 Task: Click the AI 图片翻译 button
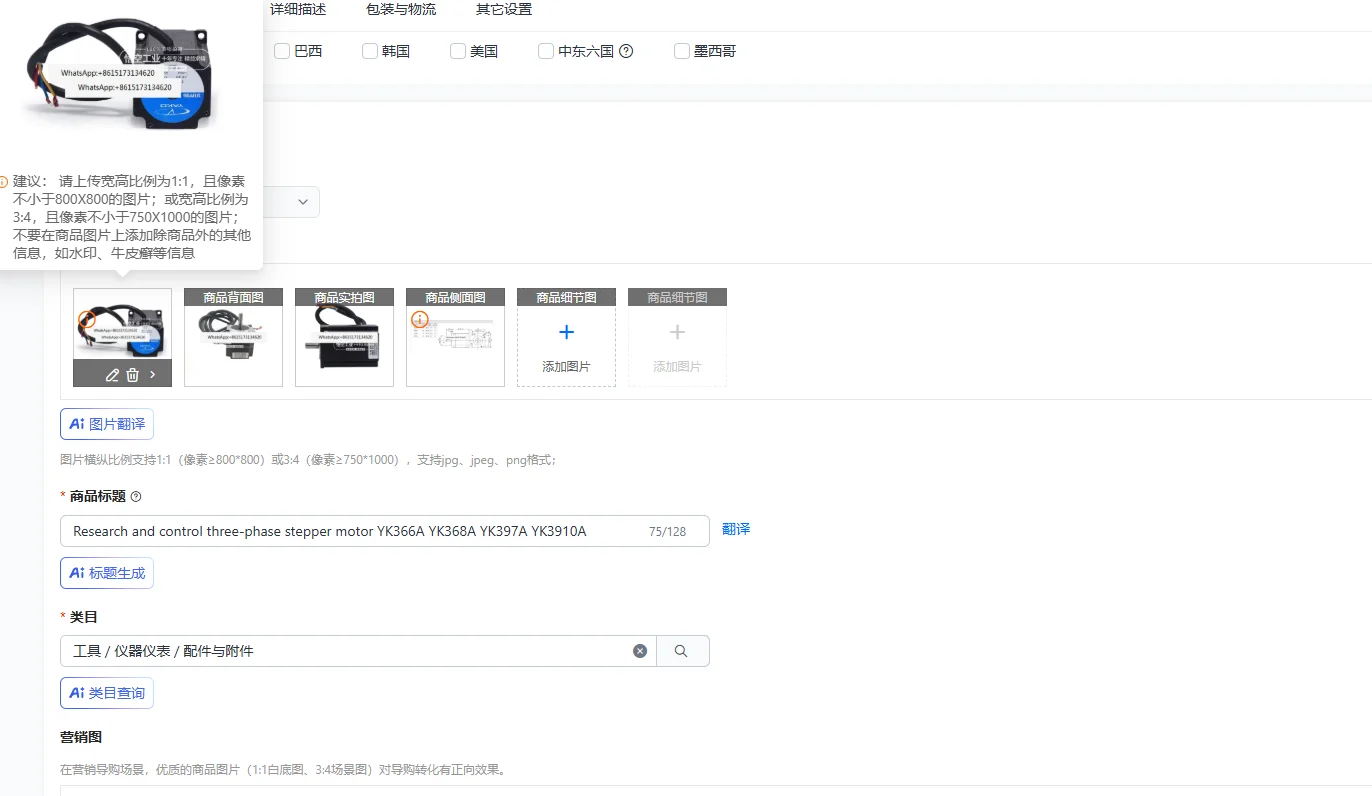point(107,424)
